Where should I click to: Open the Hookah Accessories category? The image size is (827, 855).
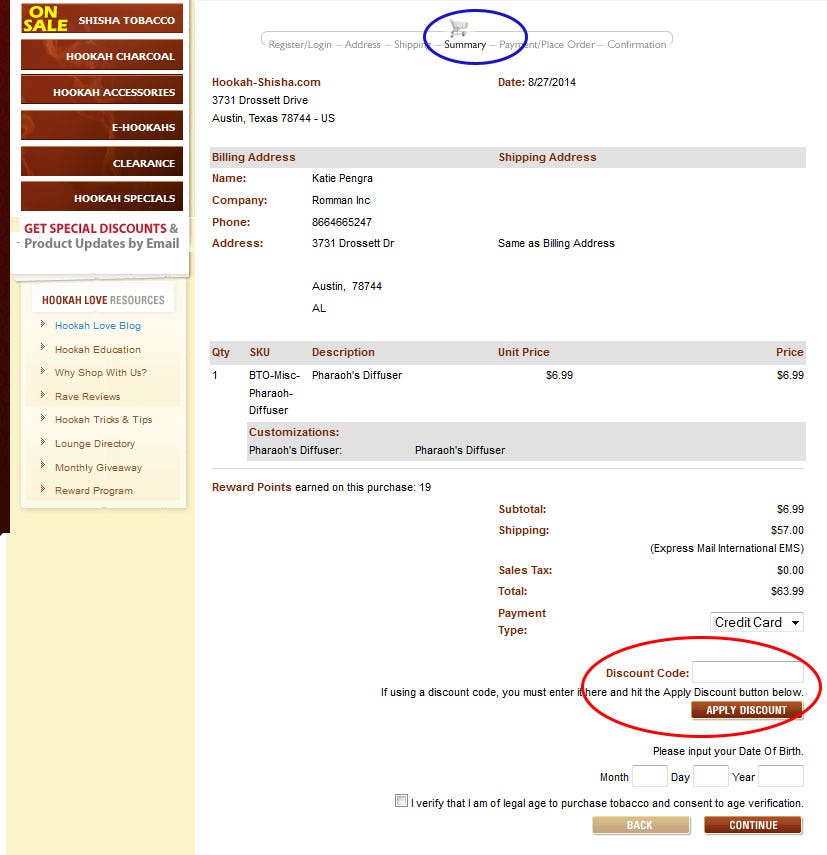point(102,90)
